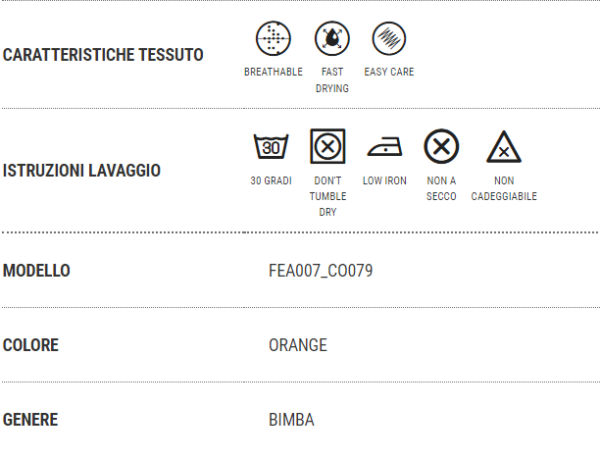This screenshot has width=600, height=459.
Task: Select the BREATHABLE label text
Action: [273, 72]
